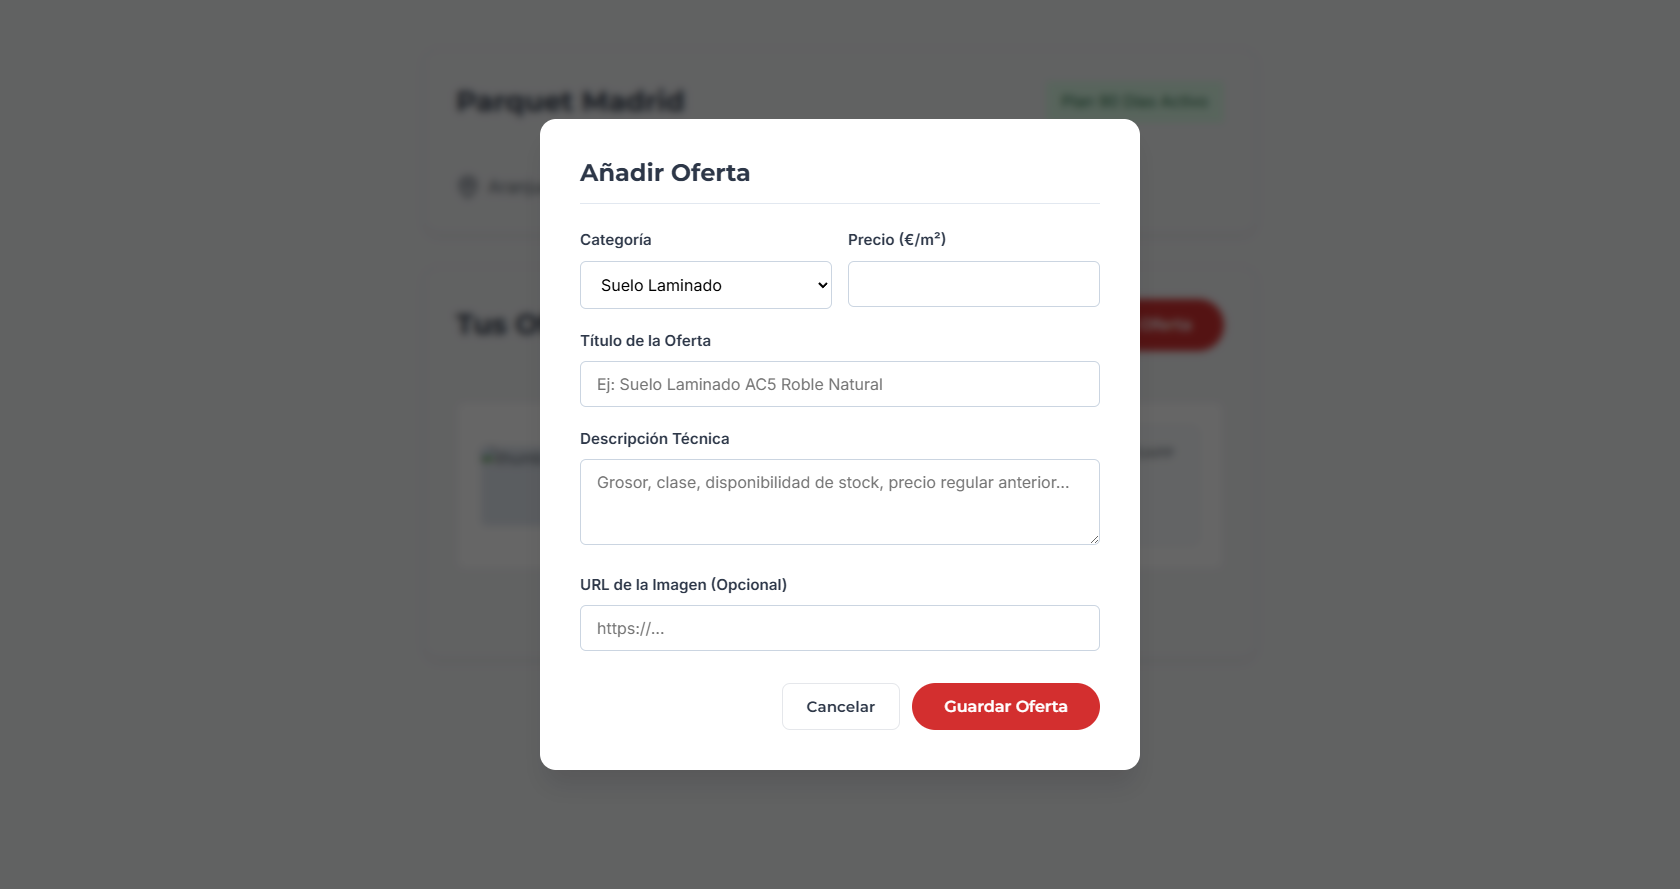
Task: Click the URL de la Imagen (Opcional) label
Action: (683, 585)
